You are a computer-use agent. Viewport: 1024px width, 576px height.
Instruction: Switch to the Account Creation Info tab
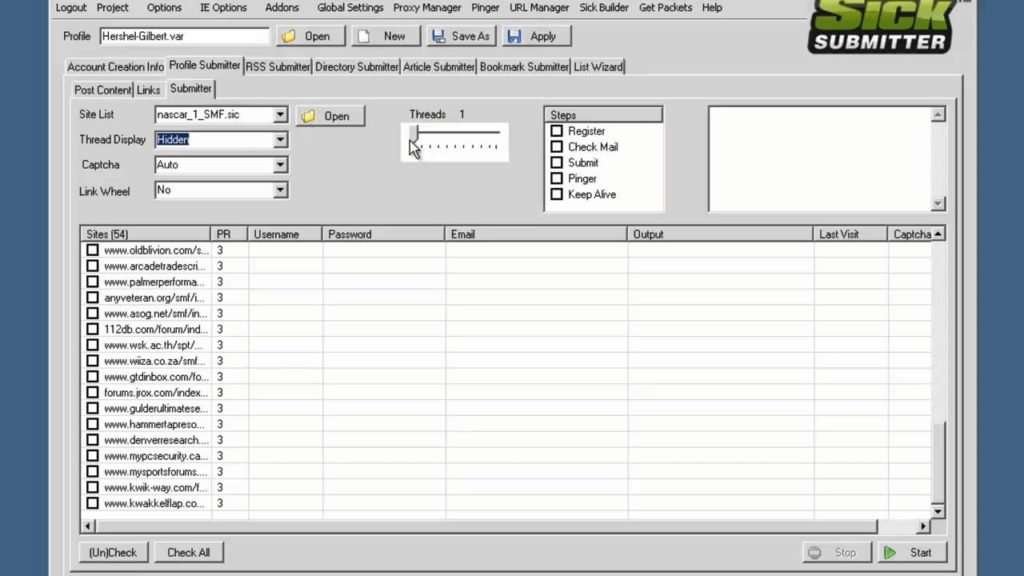116,67
